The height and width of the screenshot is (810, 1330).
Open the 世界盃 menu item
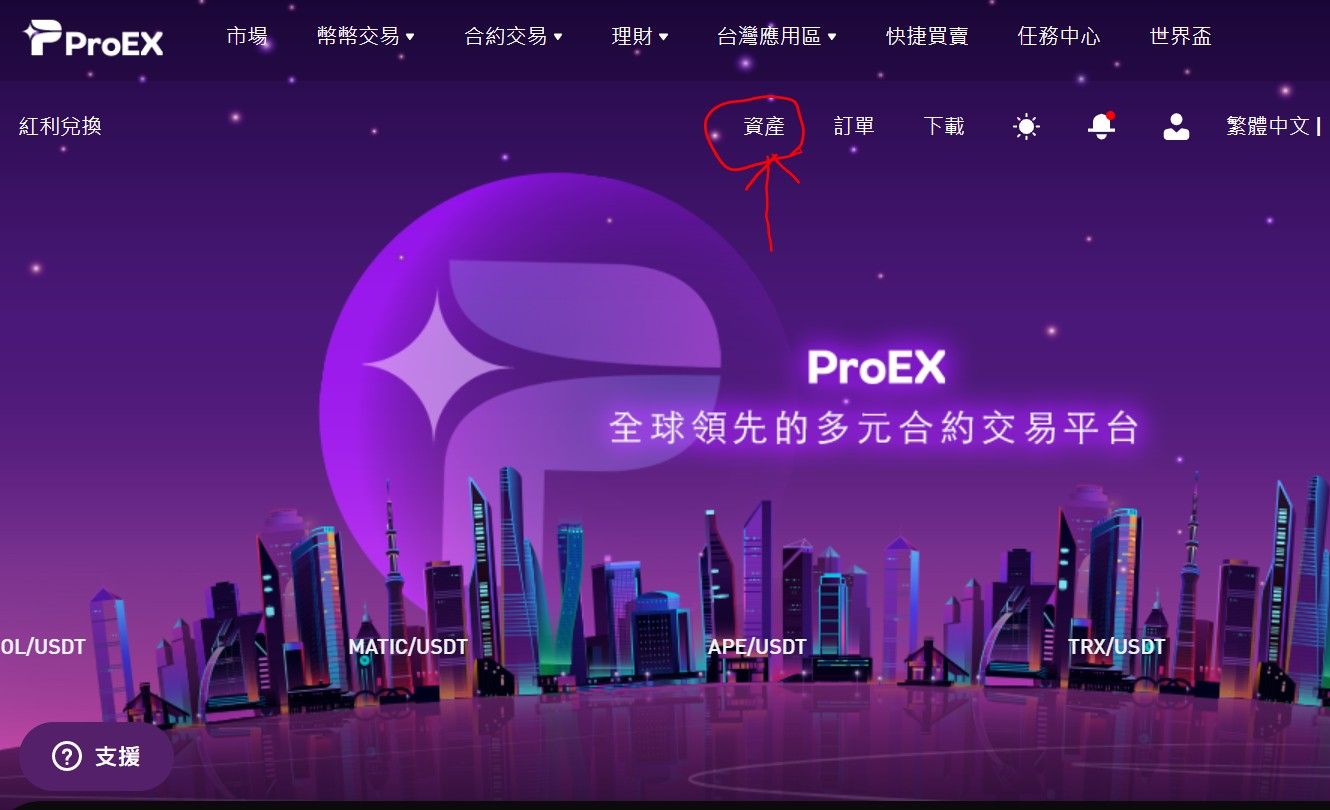[x=1181, y=37]
